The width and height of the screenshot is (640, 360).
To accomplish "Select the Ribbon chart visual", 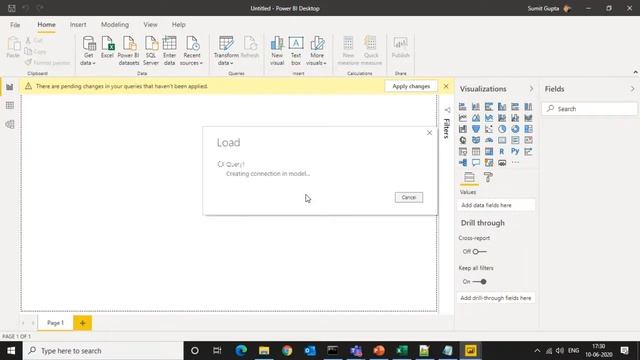I will [528, 118].
